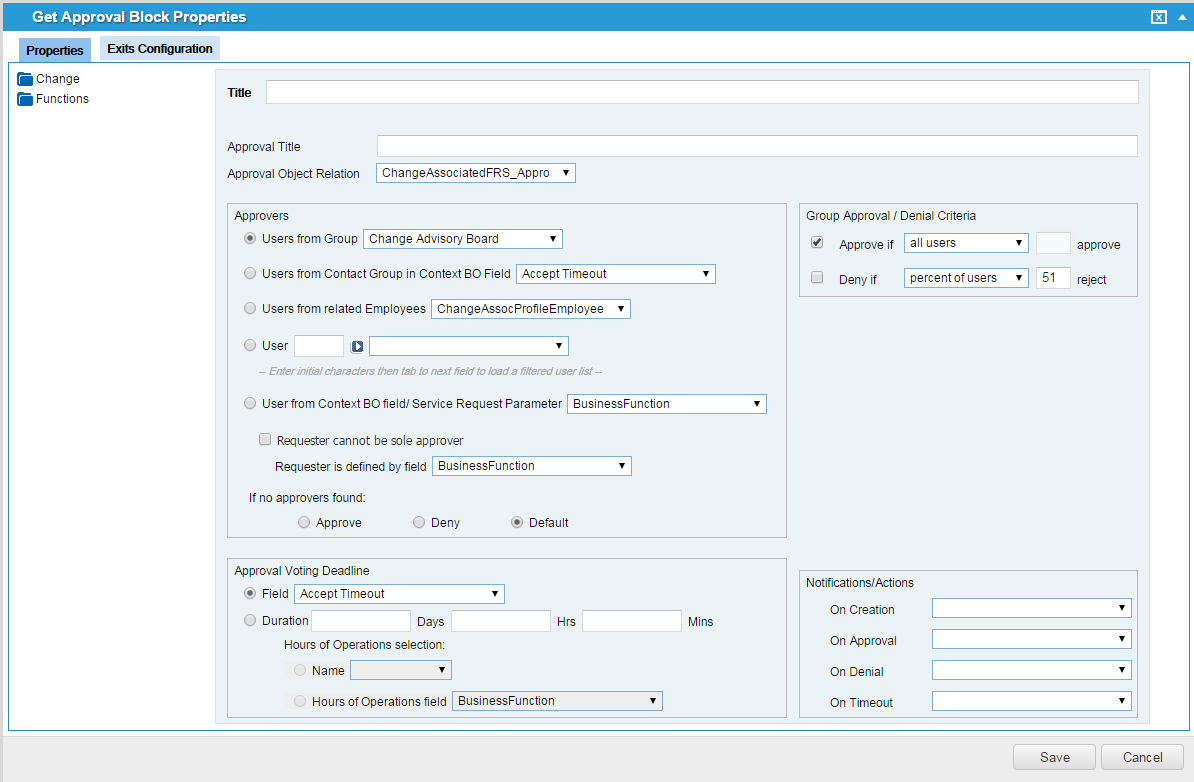Check Requester cannot be sole approver
Viewport: 1194px width, 782px height.
point(265,439)
